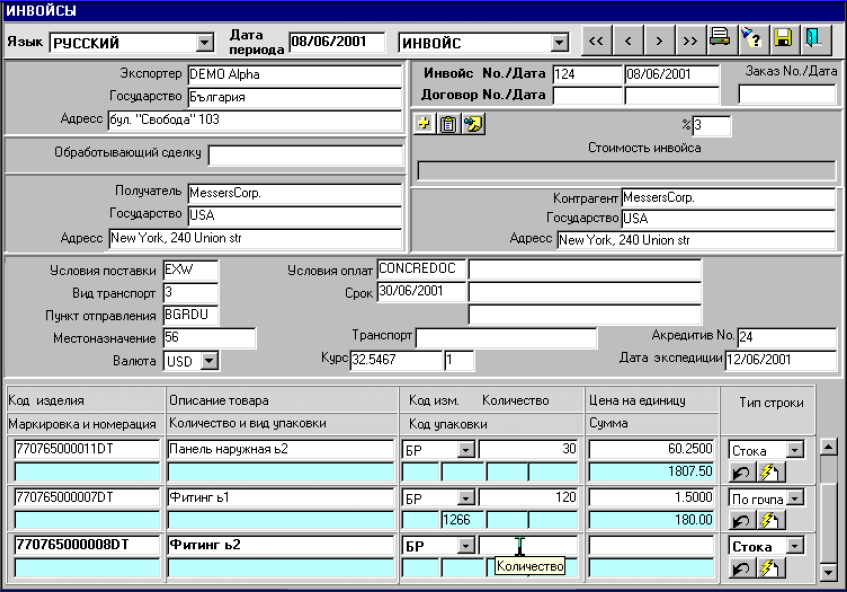Exit form using the door icon
Screen dimensions: 847x592
[x=815, y=41]
